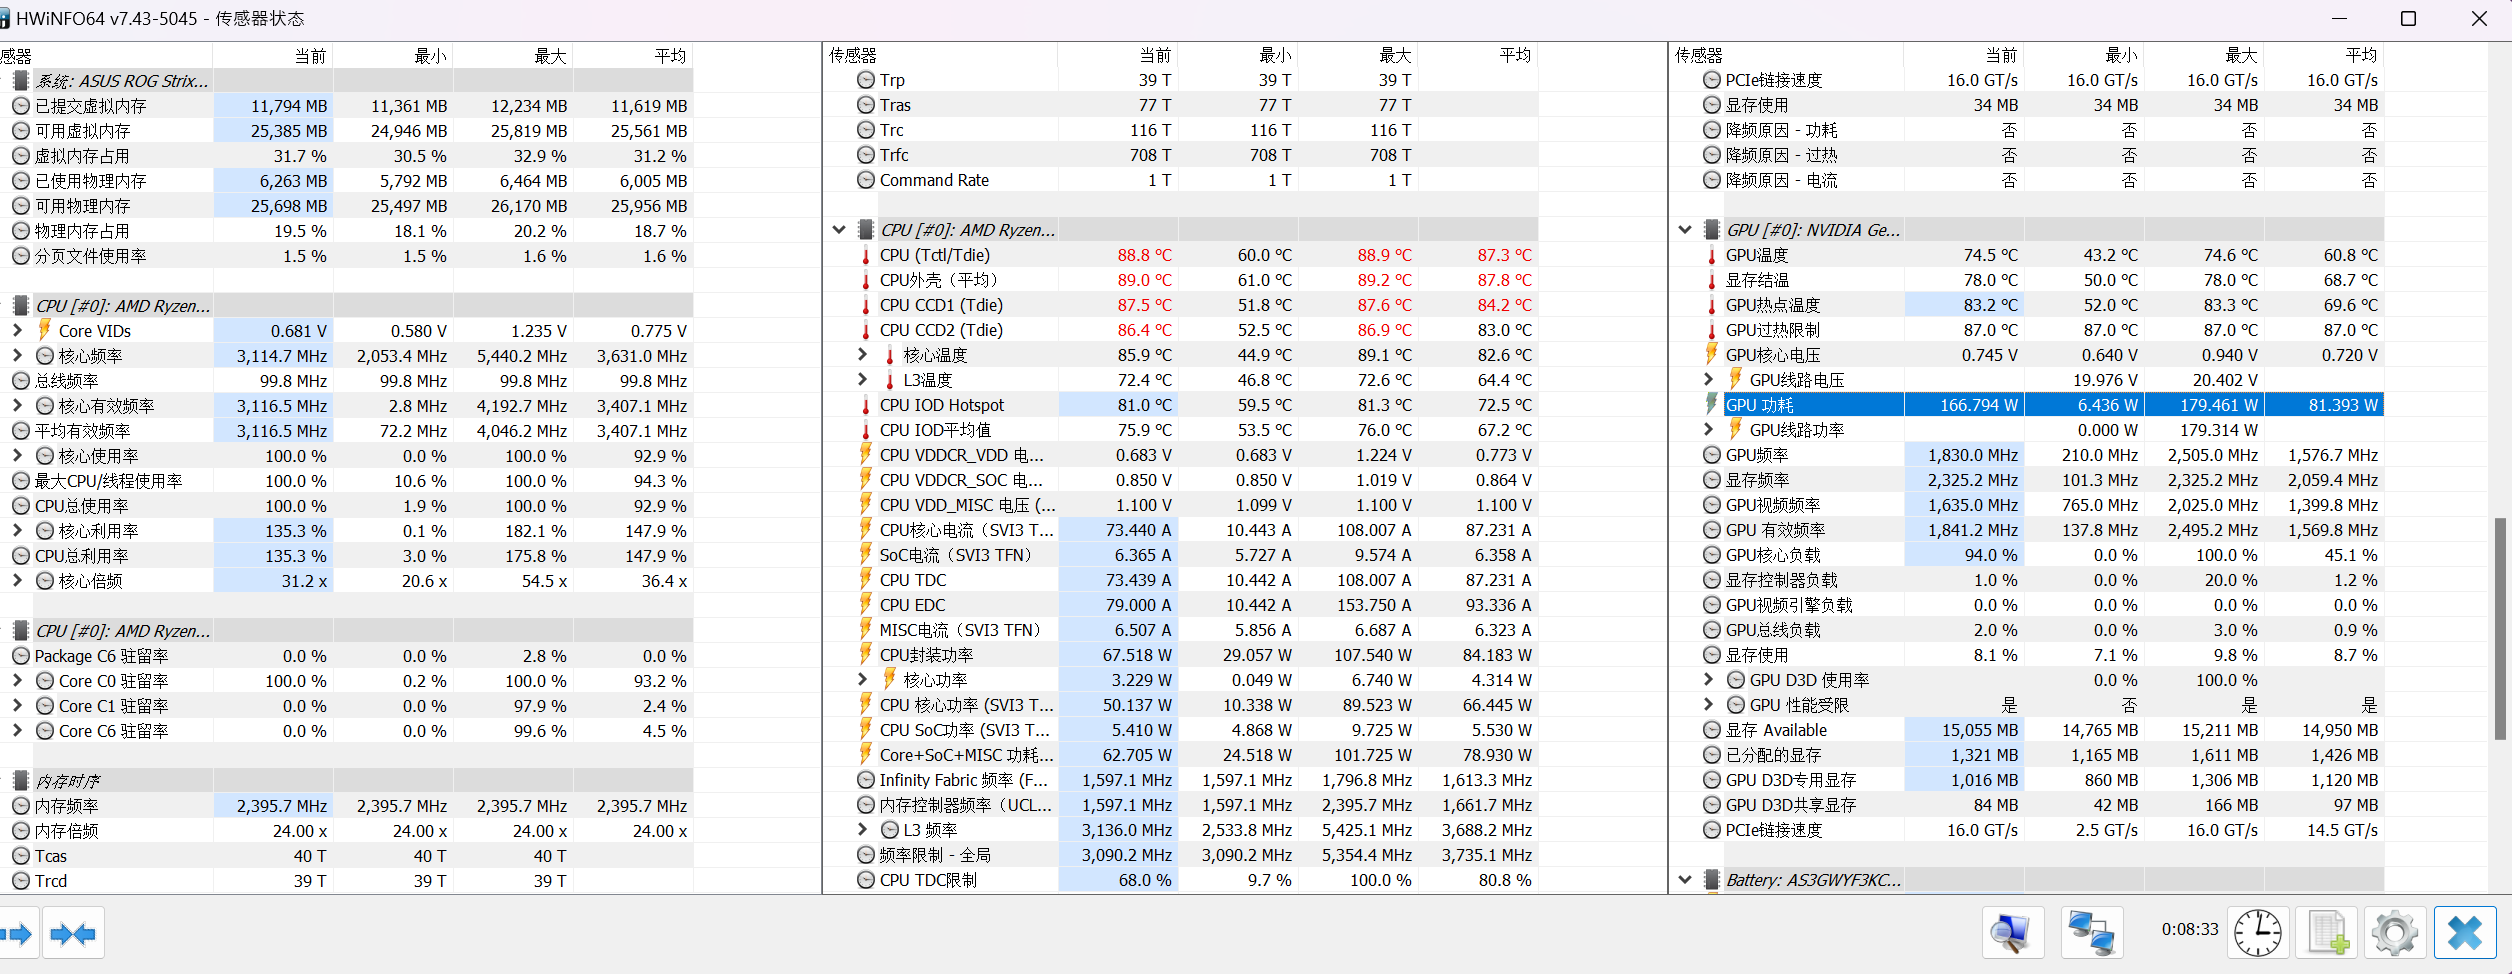The height and width of the screenshot is (974, 2512).
Task: Click the vertical scrollbar thumb on right edge
Action: [x=2502, y=628]
